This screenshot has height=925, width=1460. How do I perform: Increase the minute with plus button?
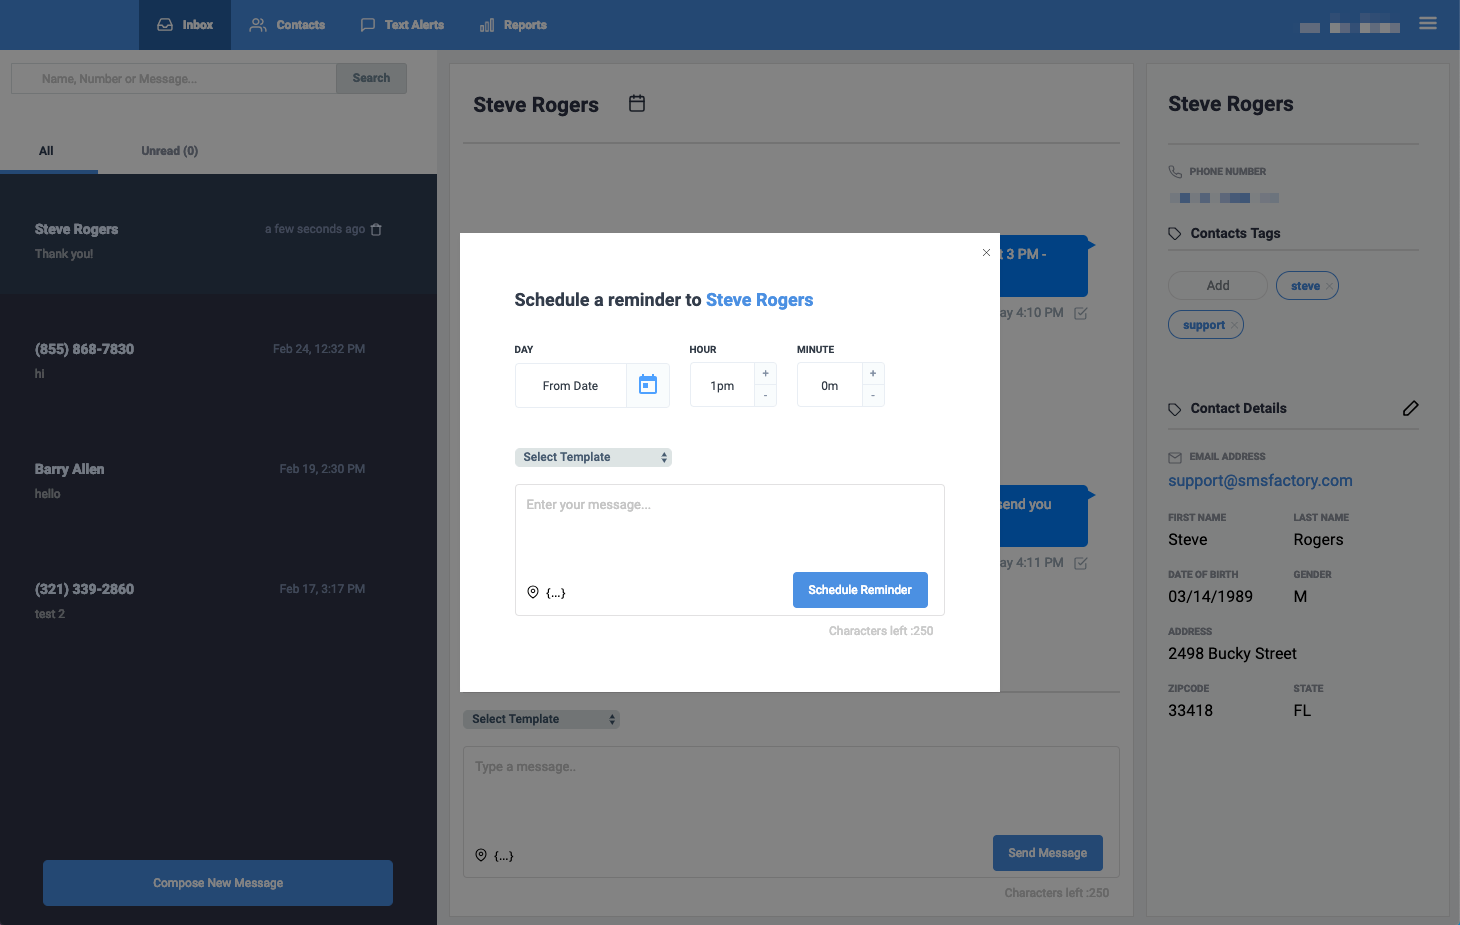[x=873, y=374]
